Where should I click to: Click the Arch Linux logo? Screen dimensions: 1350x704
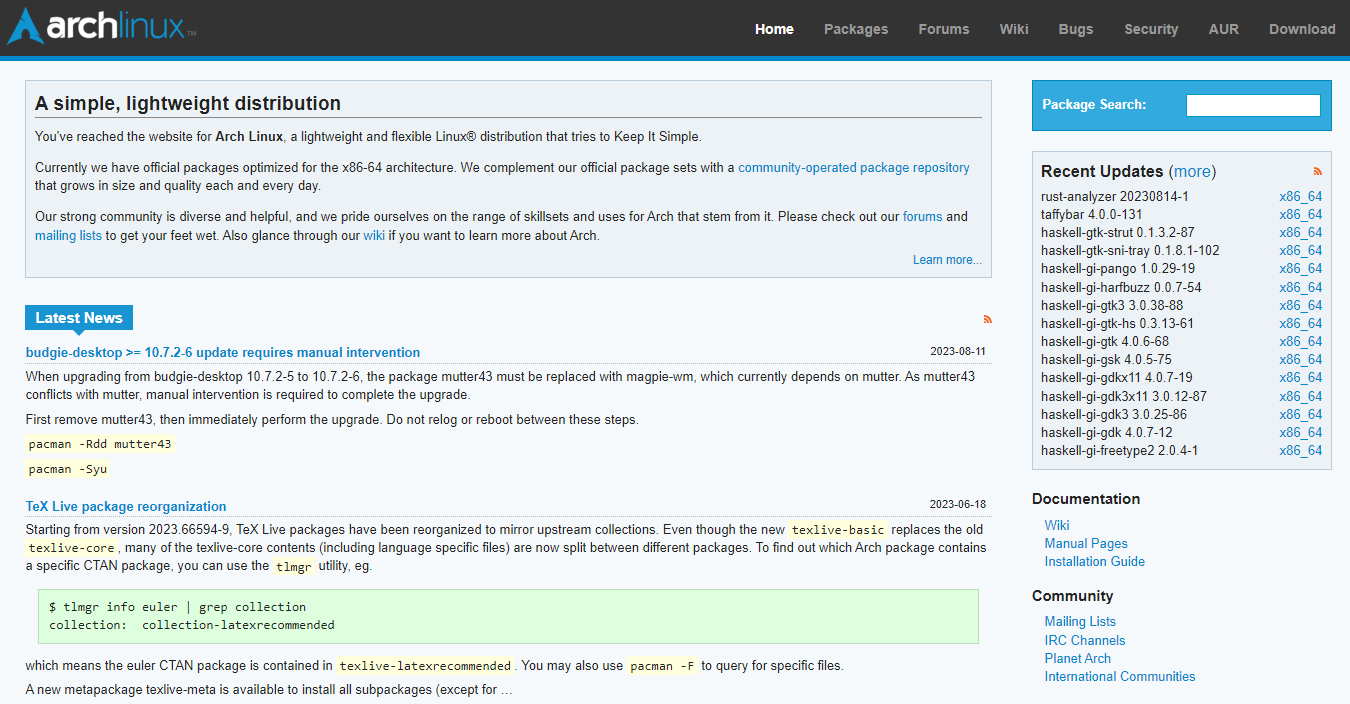coord(101,27)
